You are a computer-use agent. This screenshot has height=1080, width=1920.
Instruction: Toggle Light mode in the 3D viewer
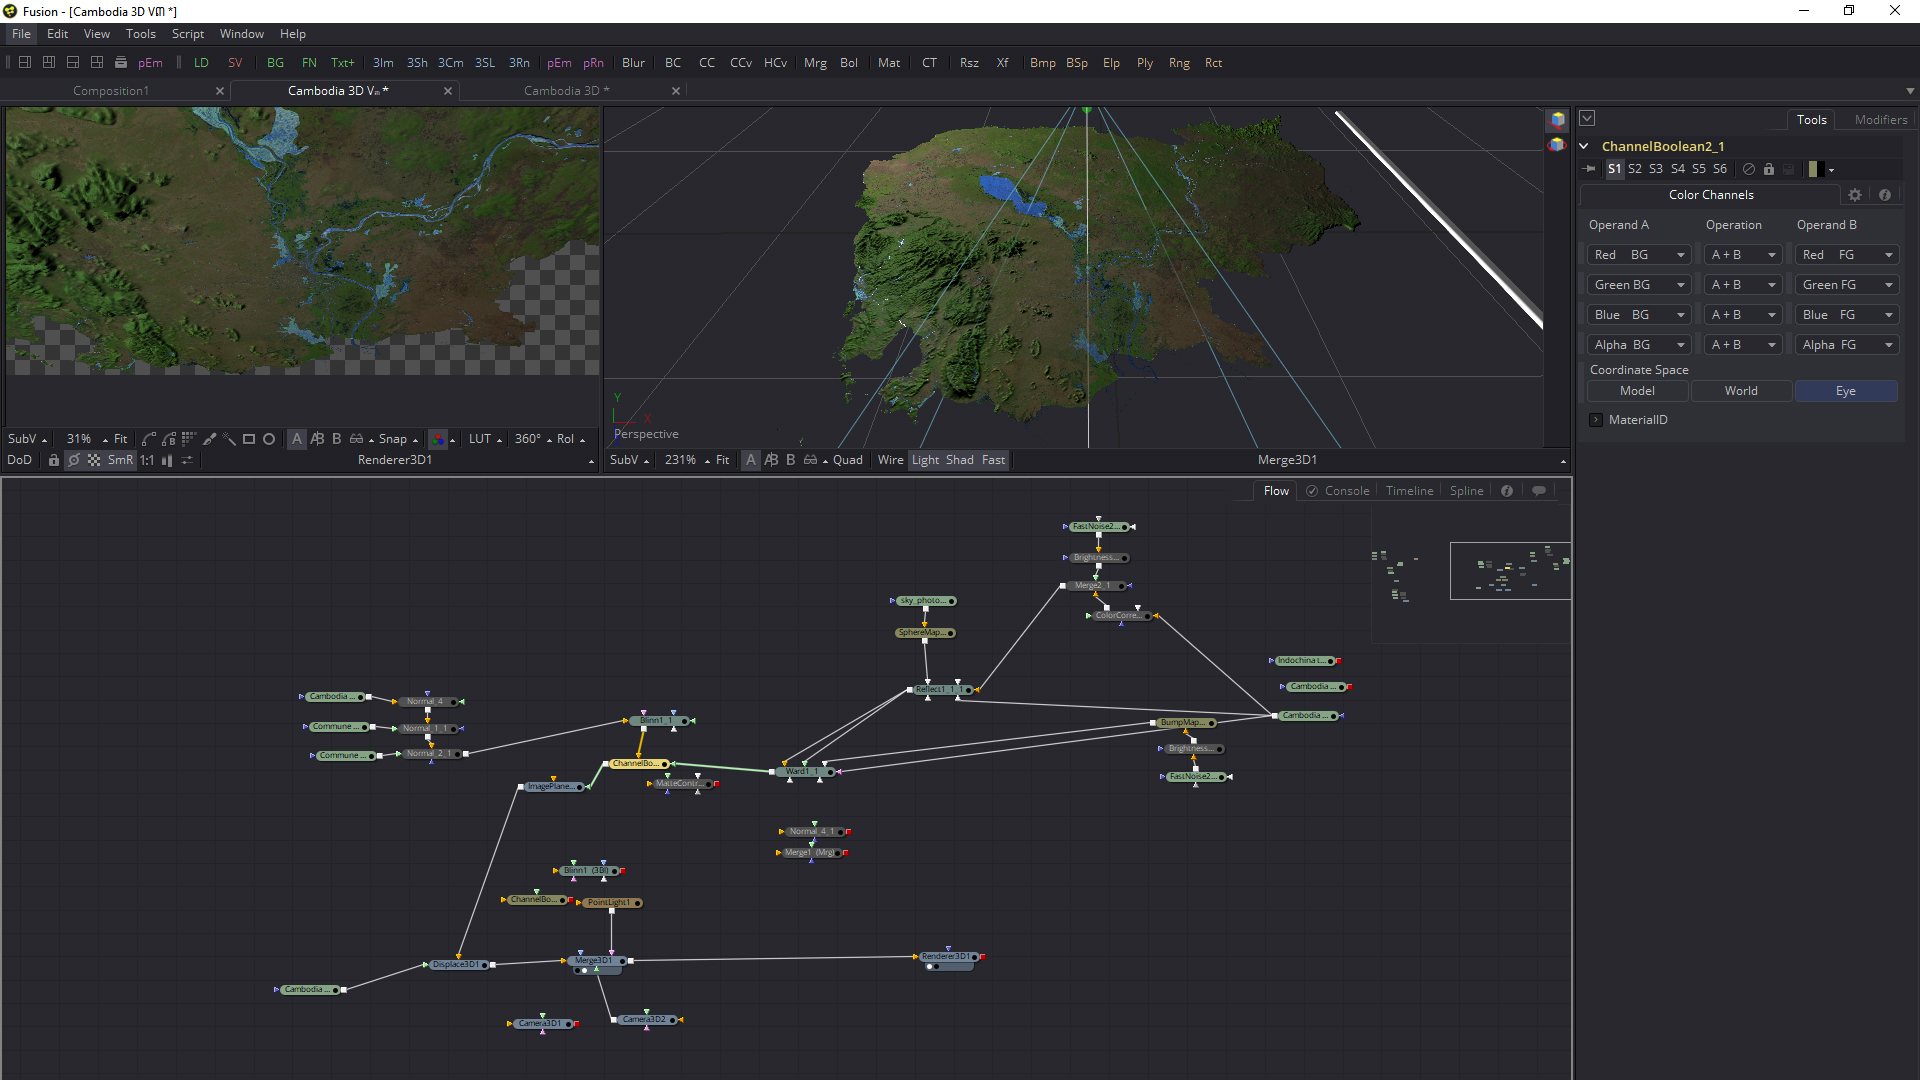click(x=926, y=460)
